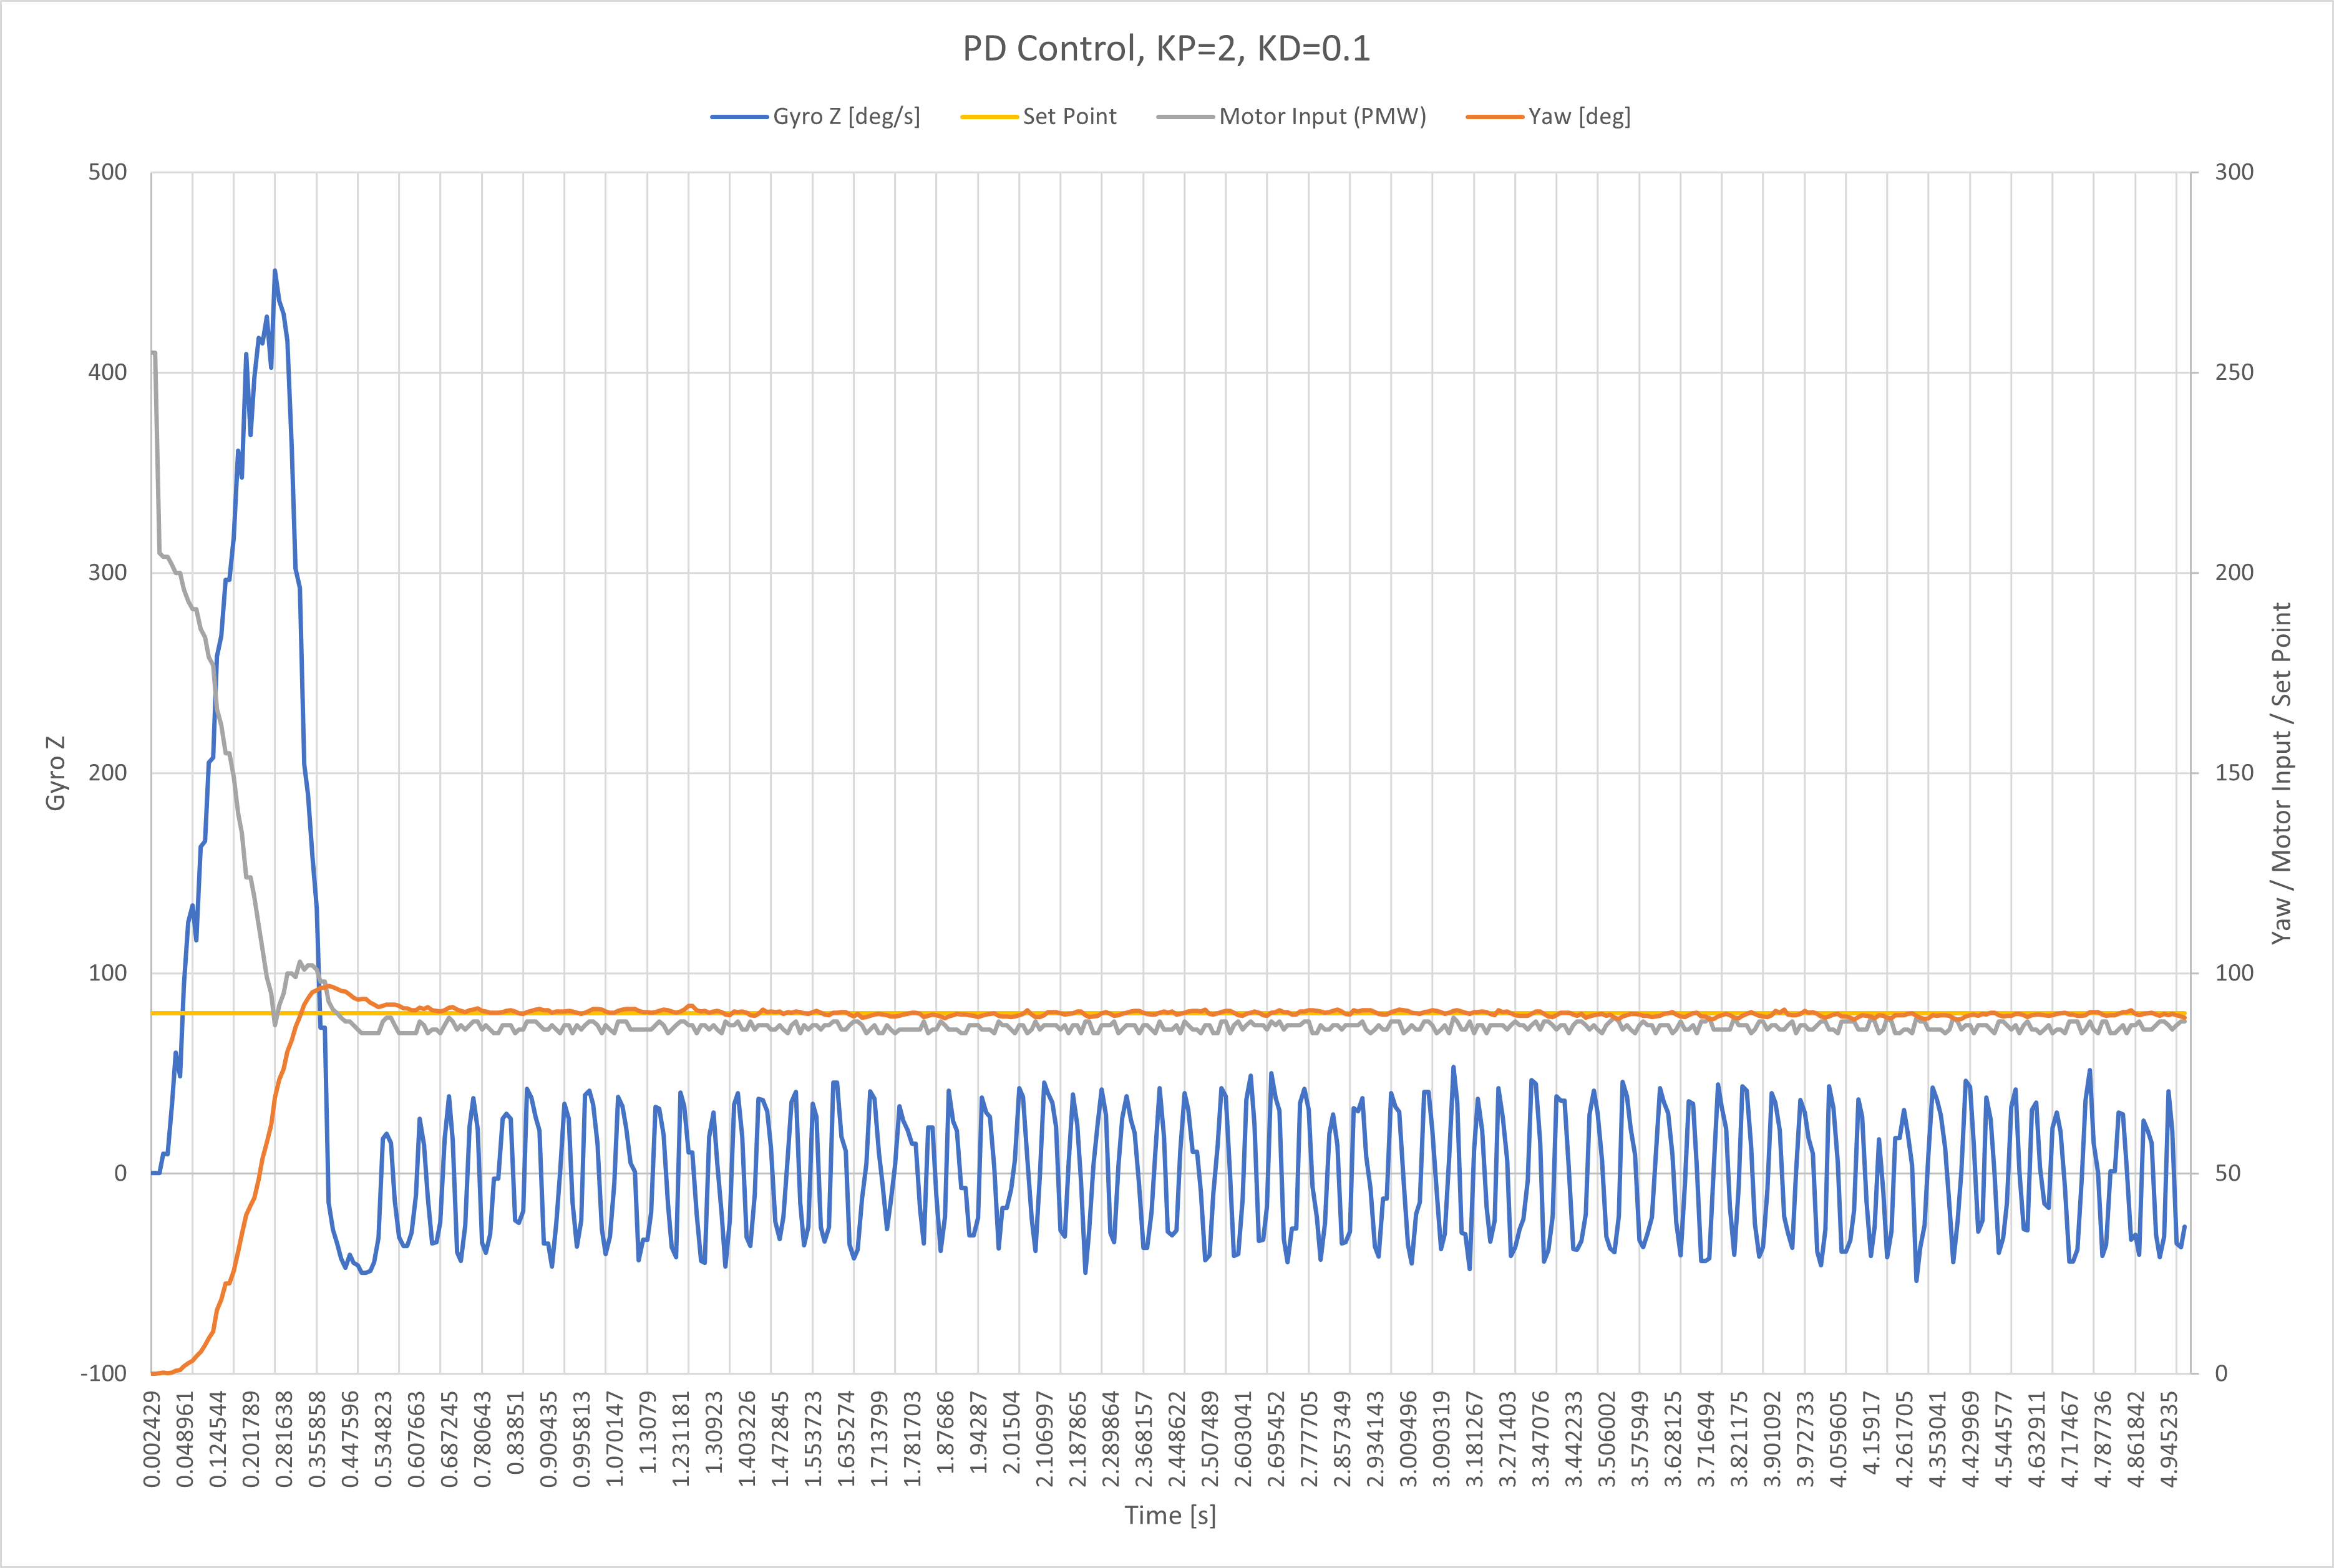Image resolution: width=2334 pixels, height=1568 pixels.
Task: Click left axis value 500
Action: (108, 172)
